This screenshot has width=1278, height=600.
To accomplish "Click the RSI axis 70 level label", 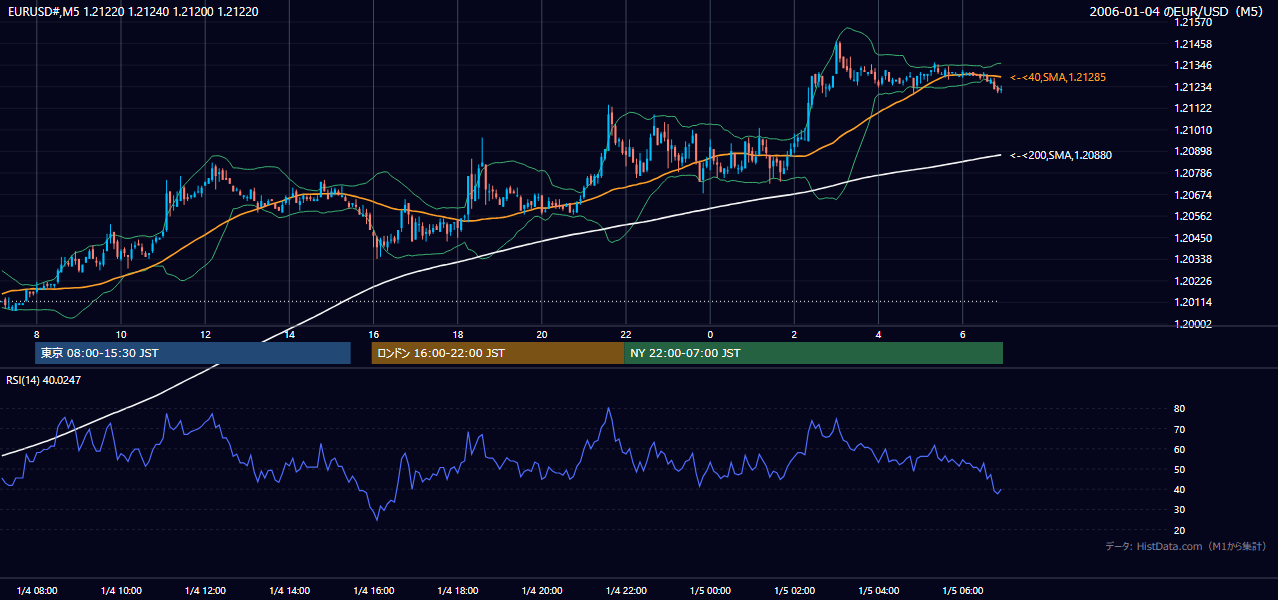I will pyautogui.click(x=1179, y=429).
